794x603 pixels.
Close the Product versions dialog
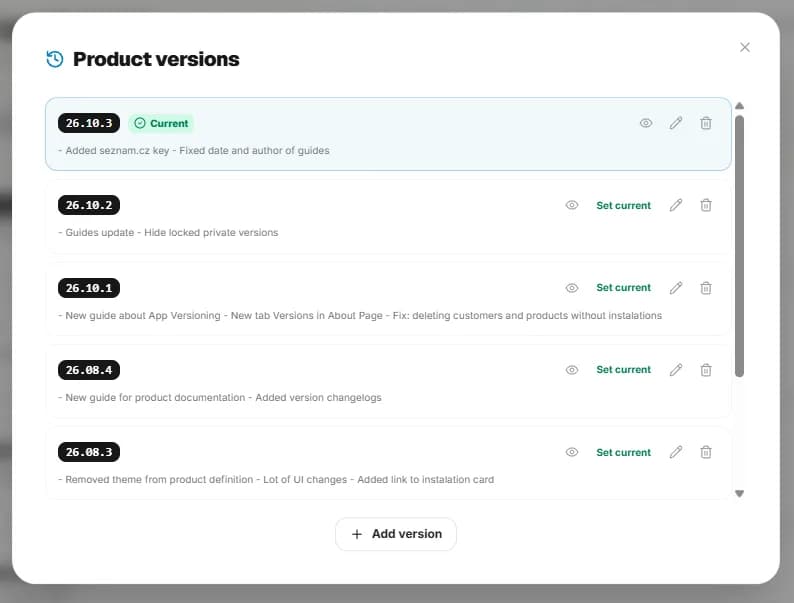point(744,47)
